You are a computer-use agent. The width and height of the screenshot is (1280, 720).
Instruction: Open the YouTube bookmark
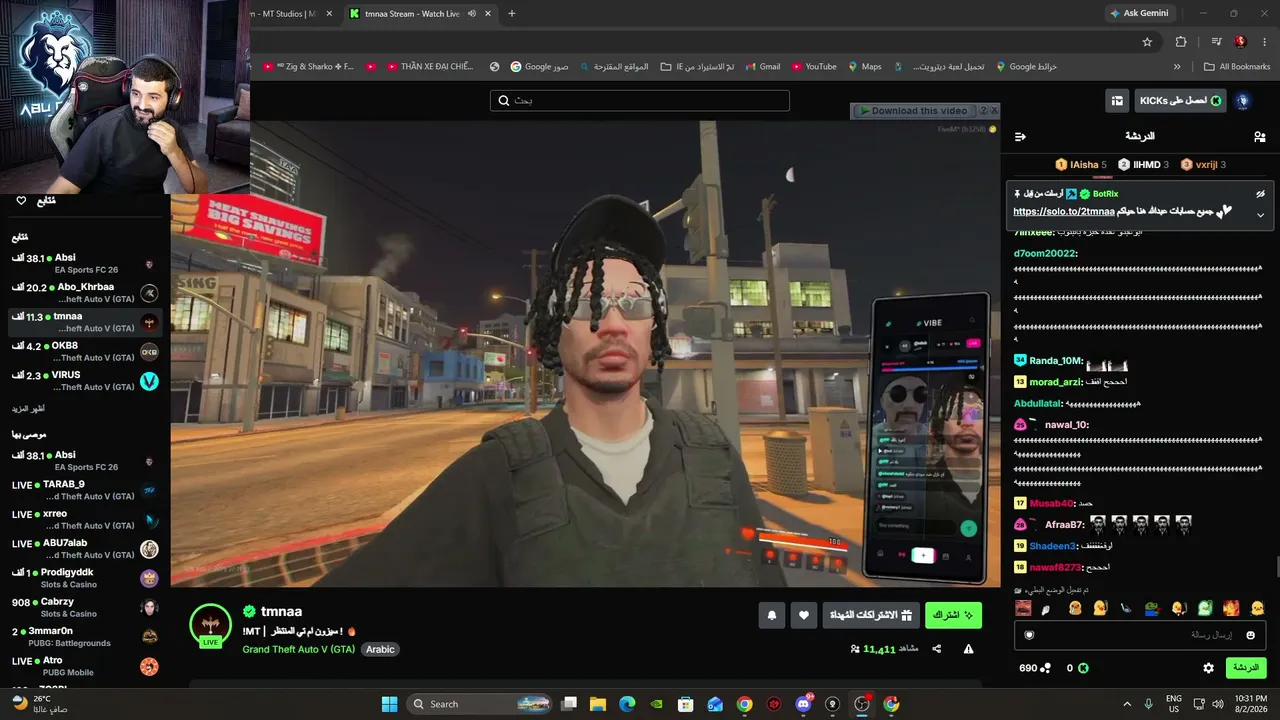pos(814,67)
